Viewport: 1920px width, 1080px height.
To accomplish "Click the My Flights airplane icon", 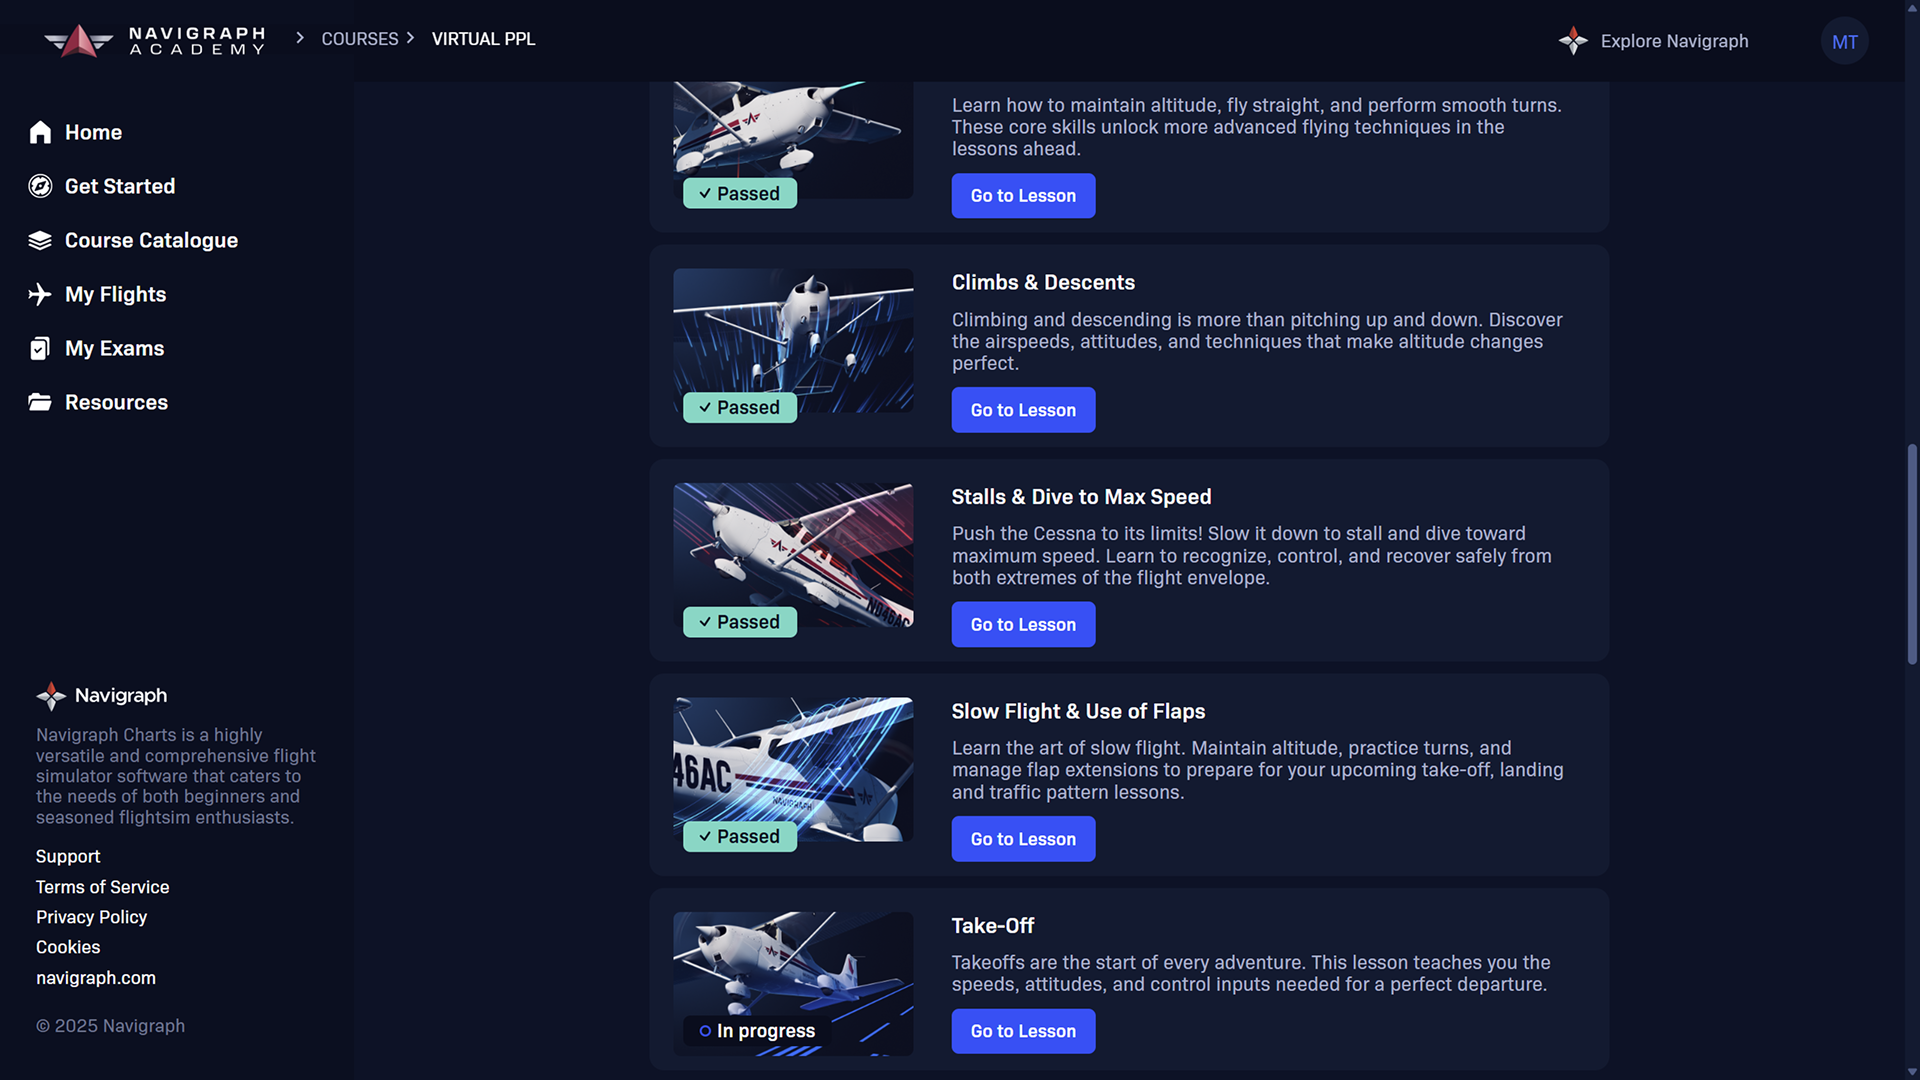I will point(40,294).
